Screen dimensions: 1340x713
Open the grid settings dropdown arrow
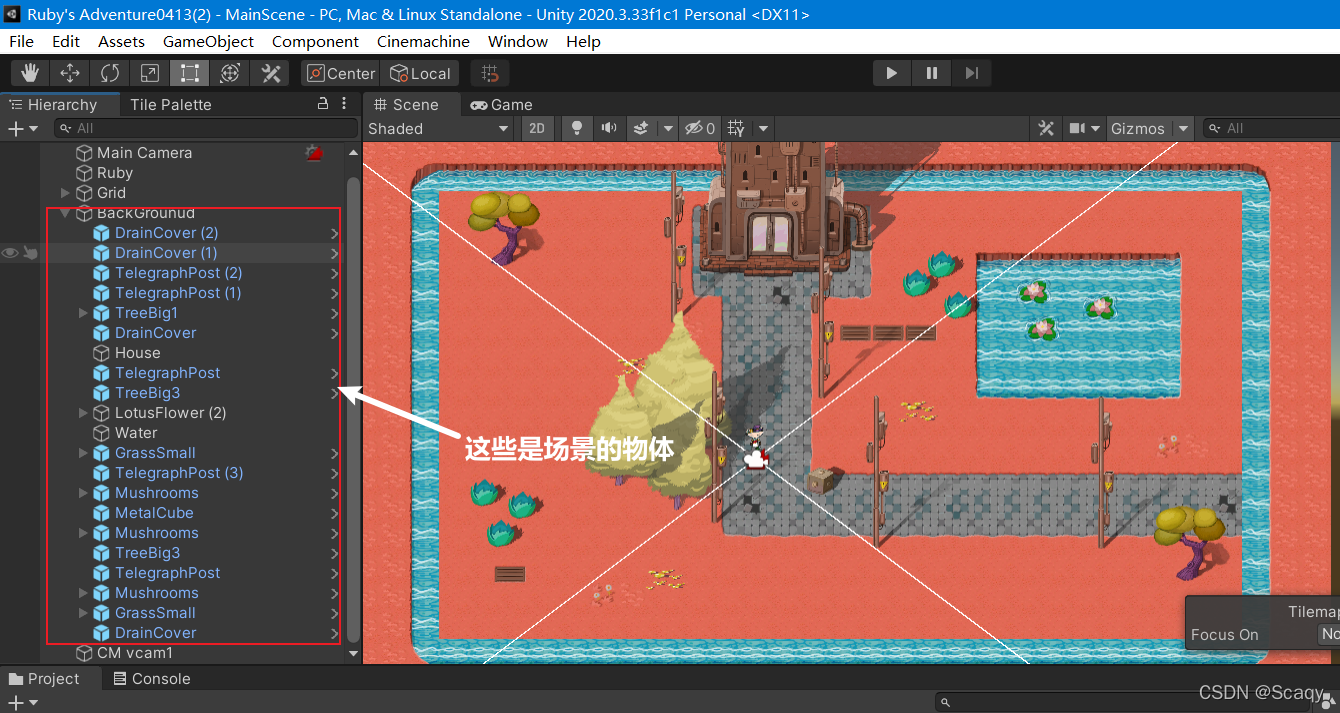(763, 128)
